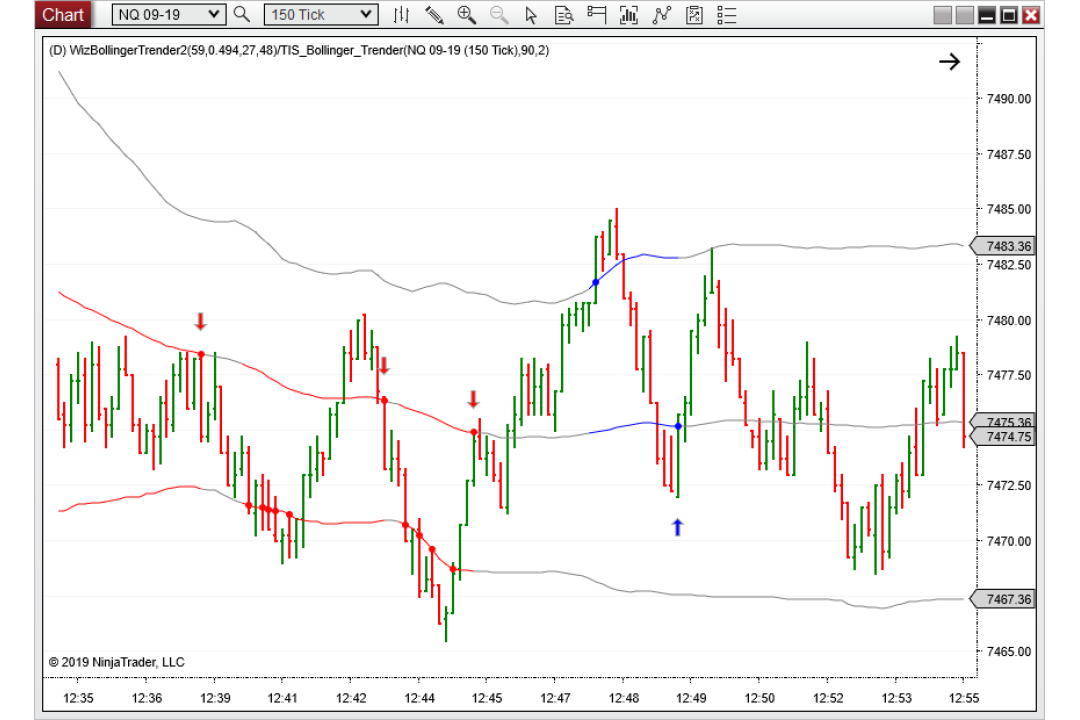
Task: Click the 7470.00 price axis label
Action: [x=1009, y=542]
